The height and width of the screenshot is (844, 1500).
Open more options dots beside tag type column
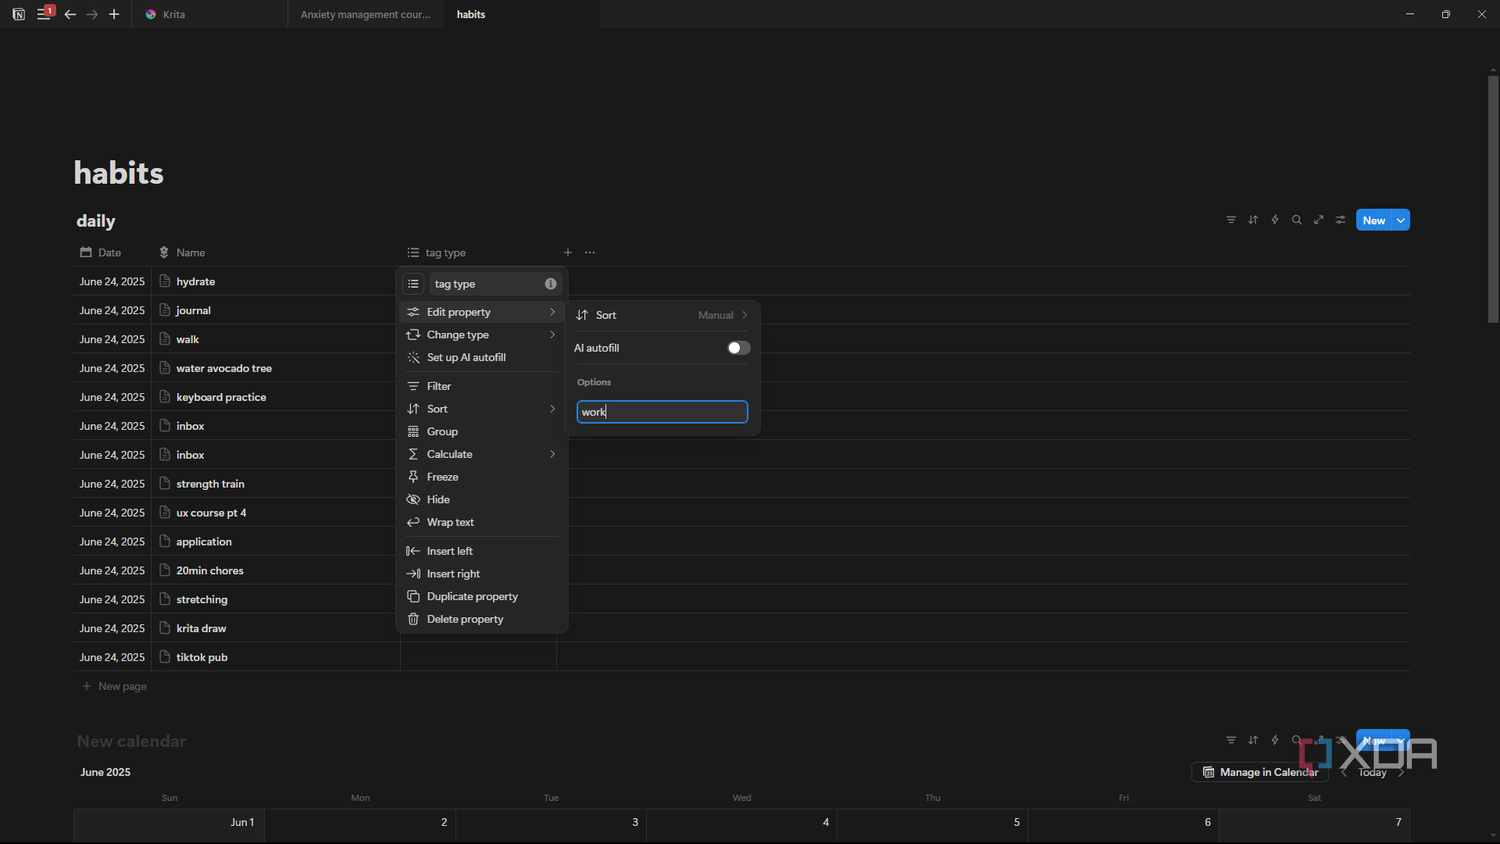[590, 252]
